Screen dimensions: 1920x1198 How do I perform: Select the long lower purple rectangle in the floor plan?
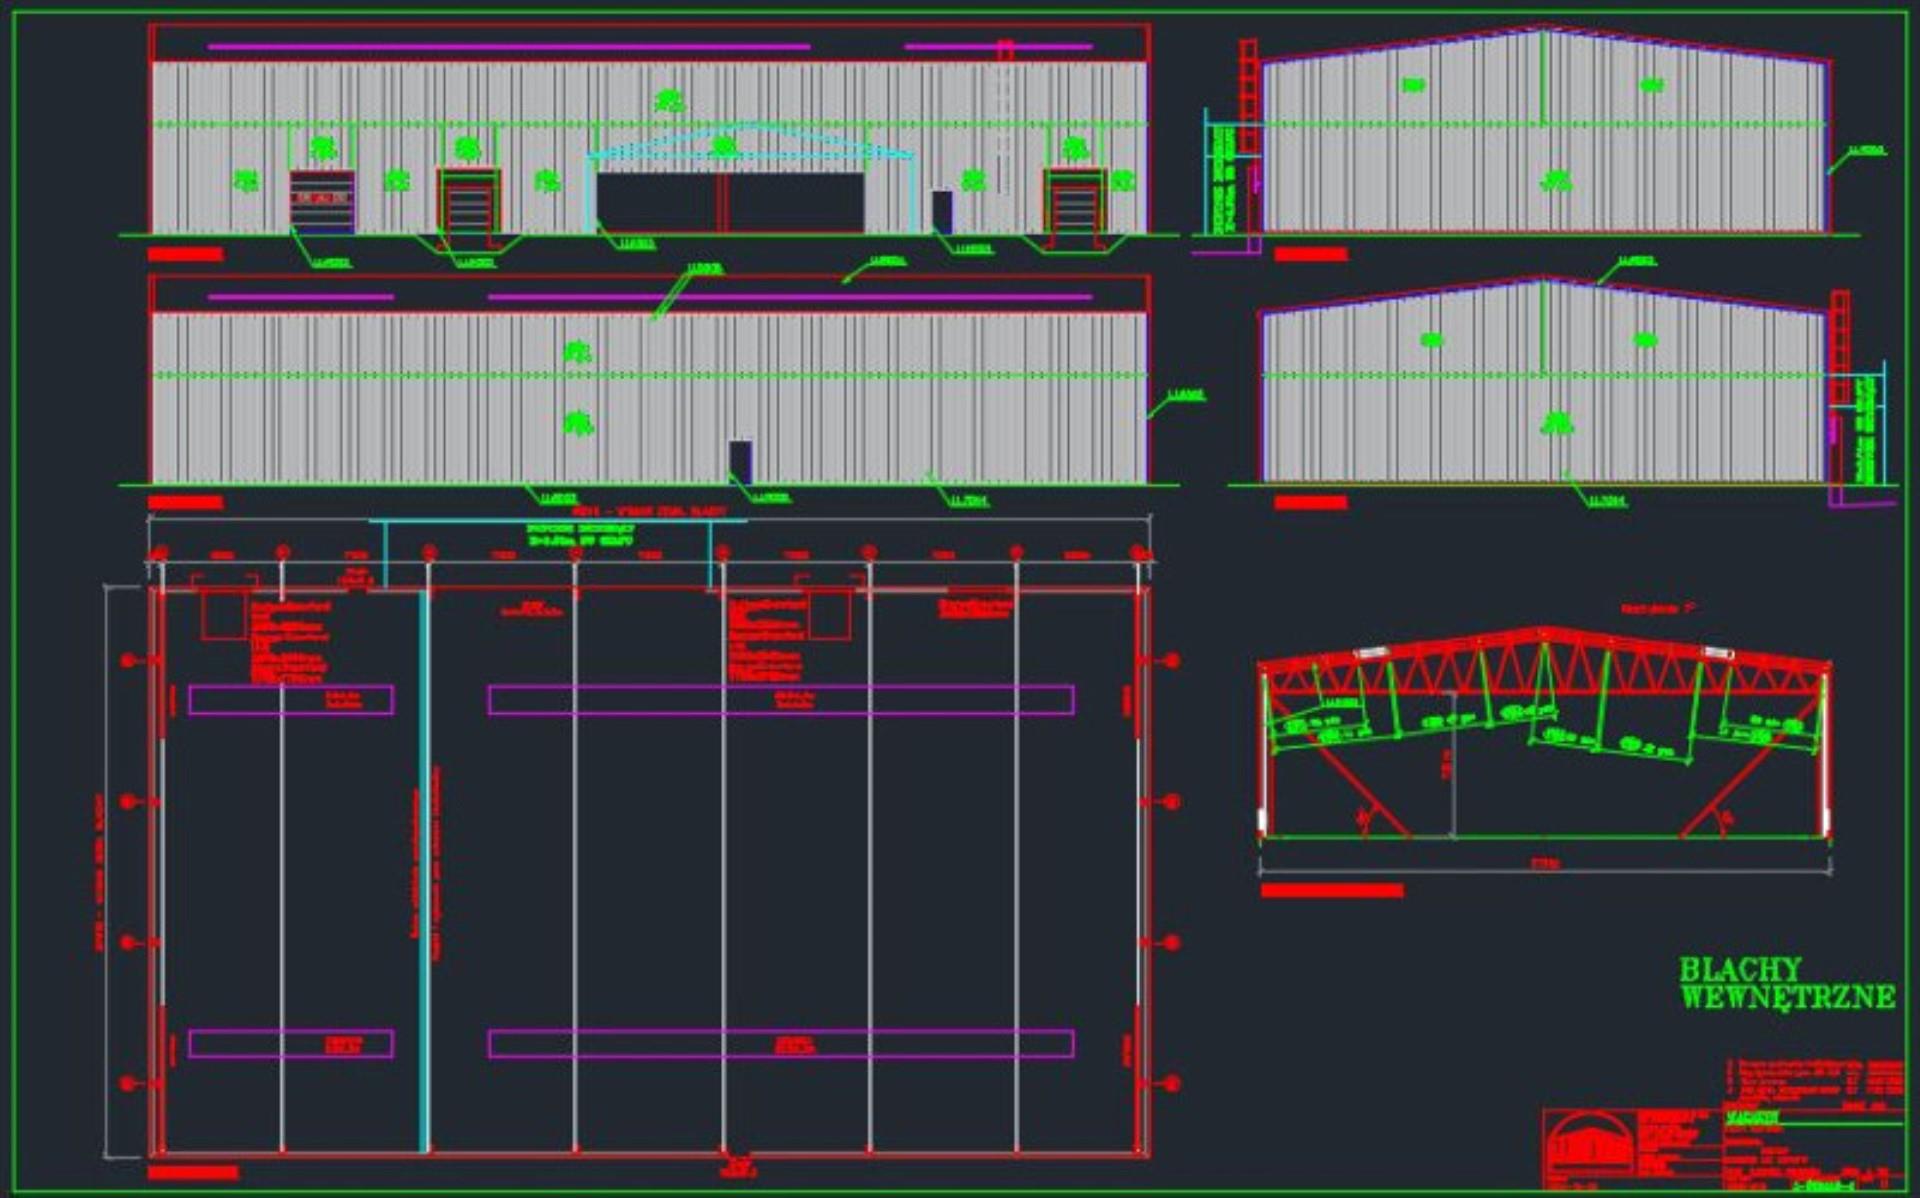tap(781, 1044)
